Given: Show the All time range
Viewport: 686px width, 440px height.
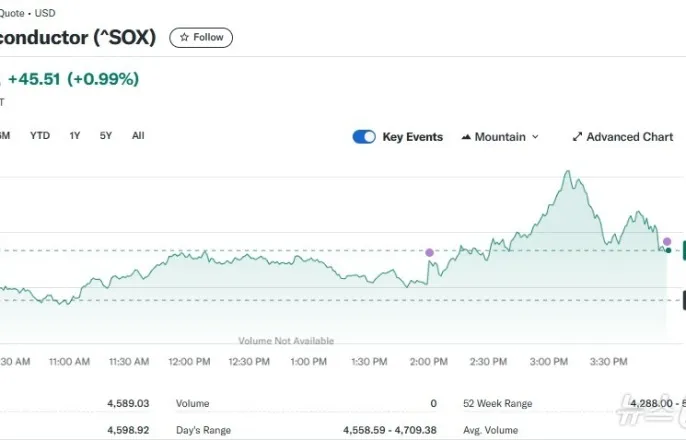Looking at the screenshot, I should tap(138, 136).
